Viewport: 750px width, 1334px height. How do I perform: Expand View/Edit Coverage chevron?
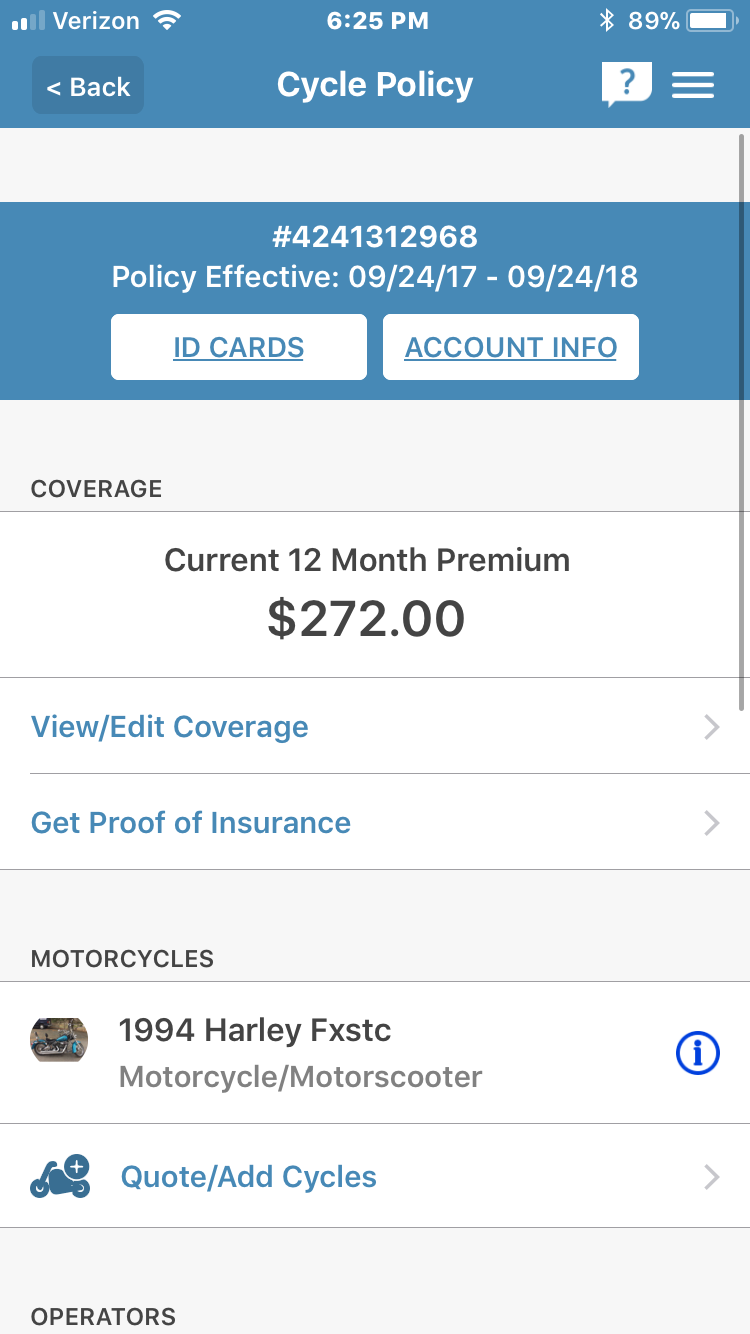pos(712,727)
